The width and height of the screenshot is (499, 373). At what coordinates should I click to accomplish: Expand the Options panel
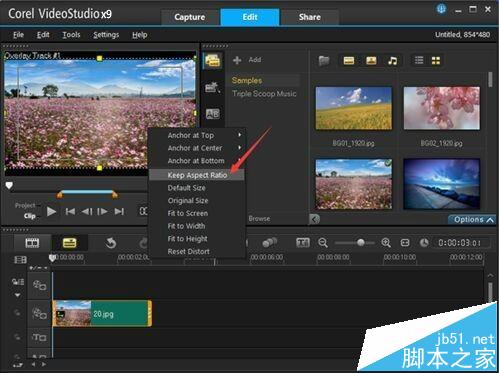click(x=473, y=220)
